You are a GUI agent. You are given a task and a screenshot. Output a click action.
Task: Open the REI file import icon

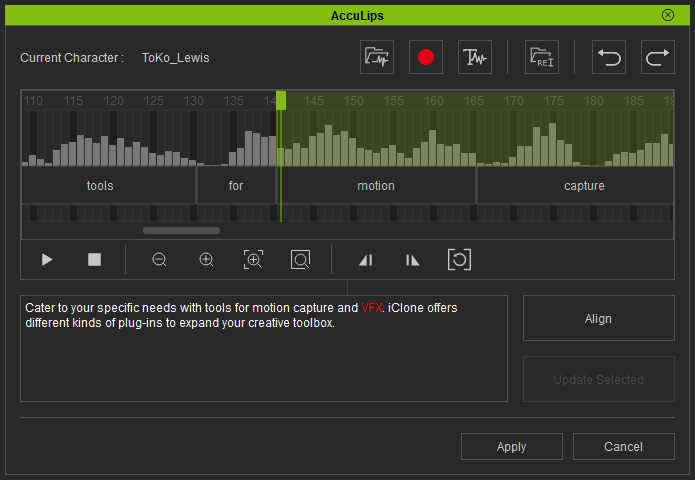[542, 58]
